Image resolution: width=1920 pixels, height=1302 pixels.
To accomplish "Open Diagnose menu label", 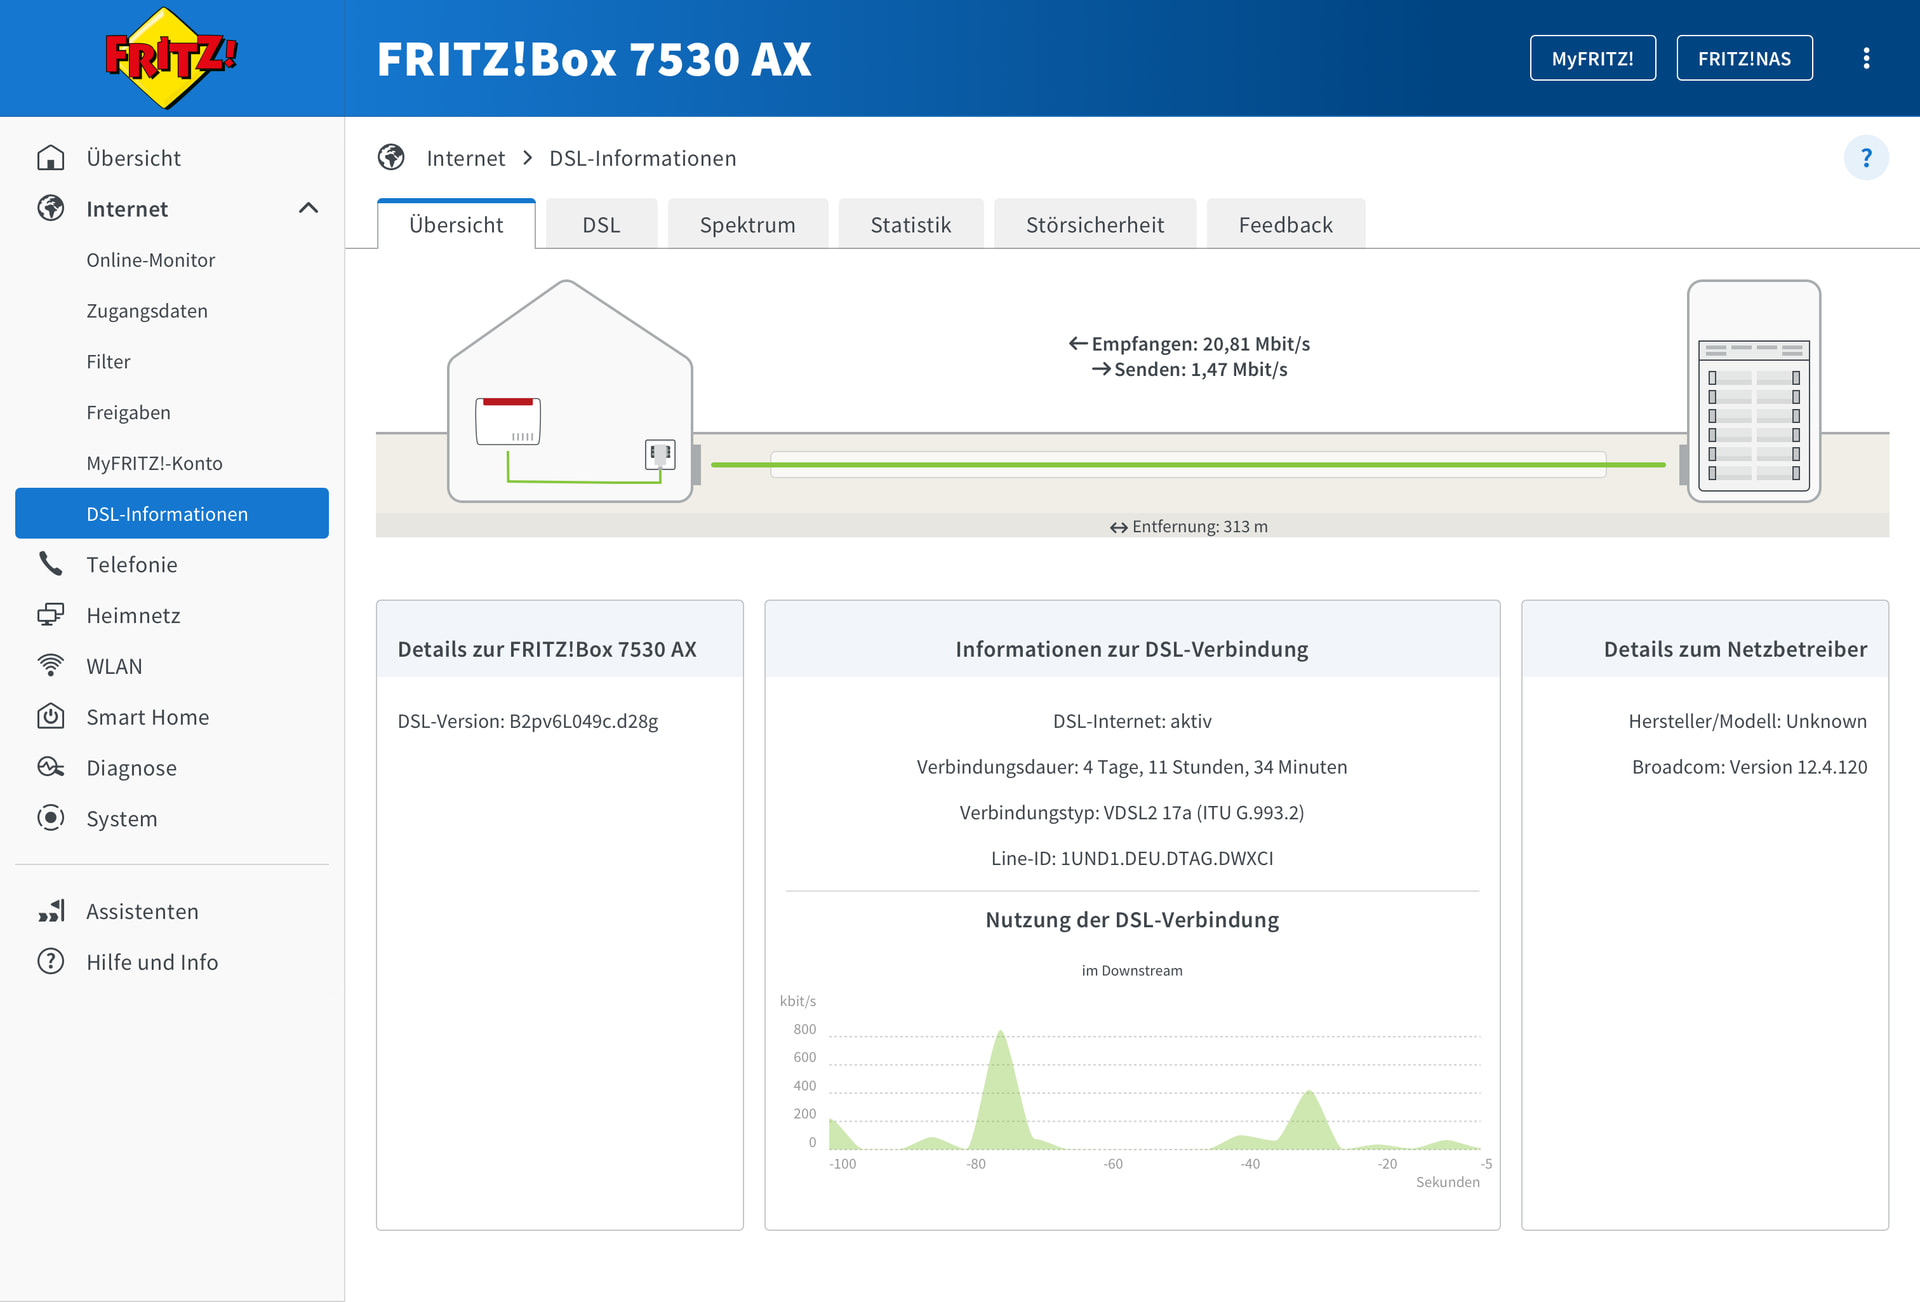I will (132, 767).
